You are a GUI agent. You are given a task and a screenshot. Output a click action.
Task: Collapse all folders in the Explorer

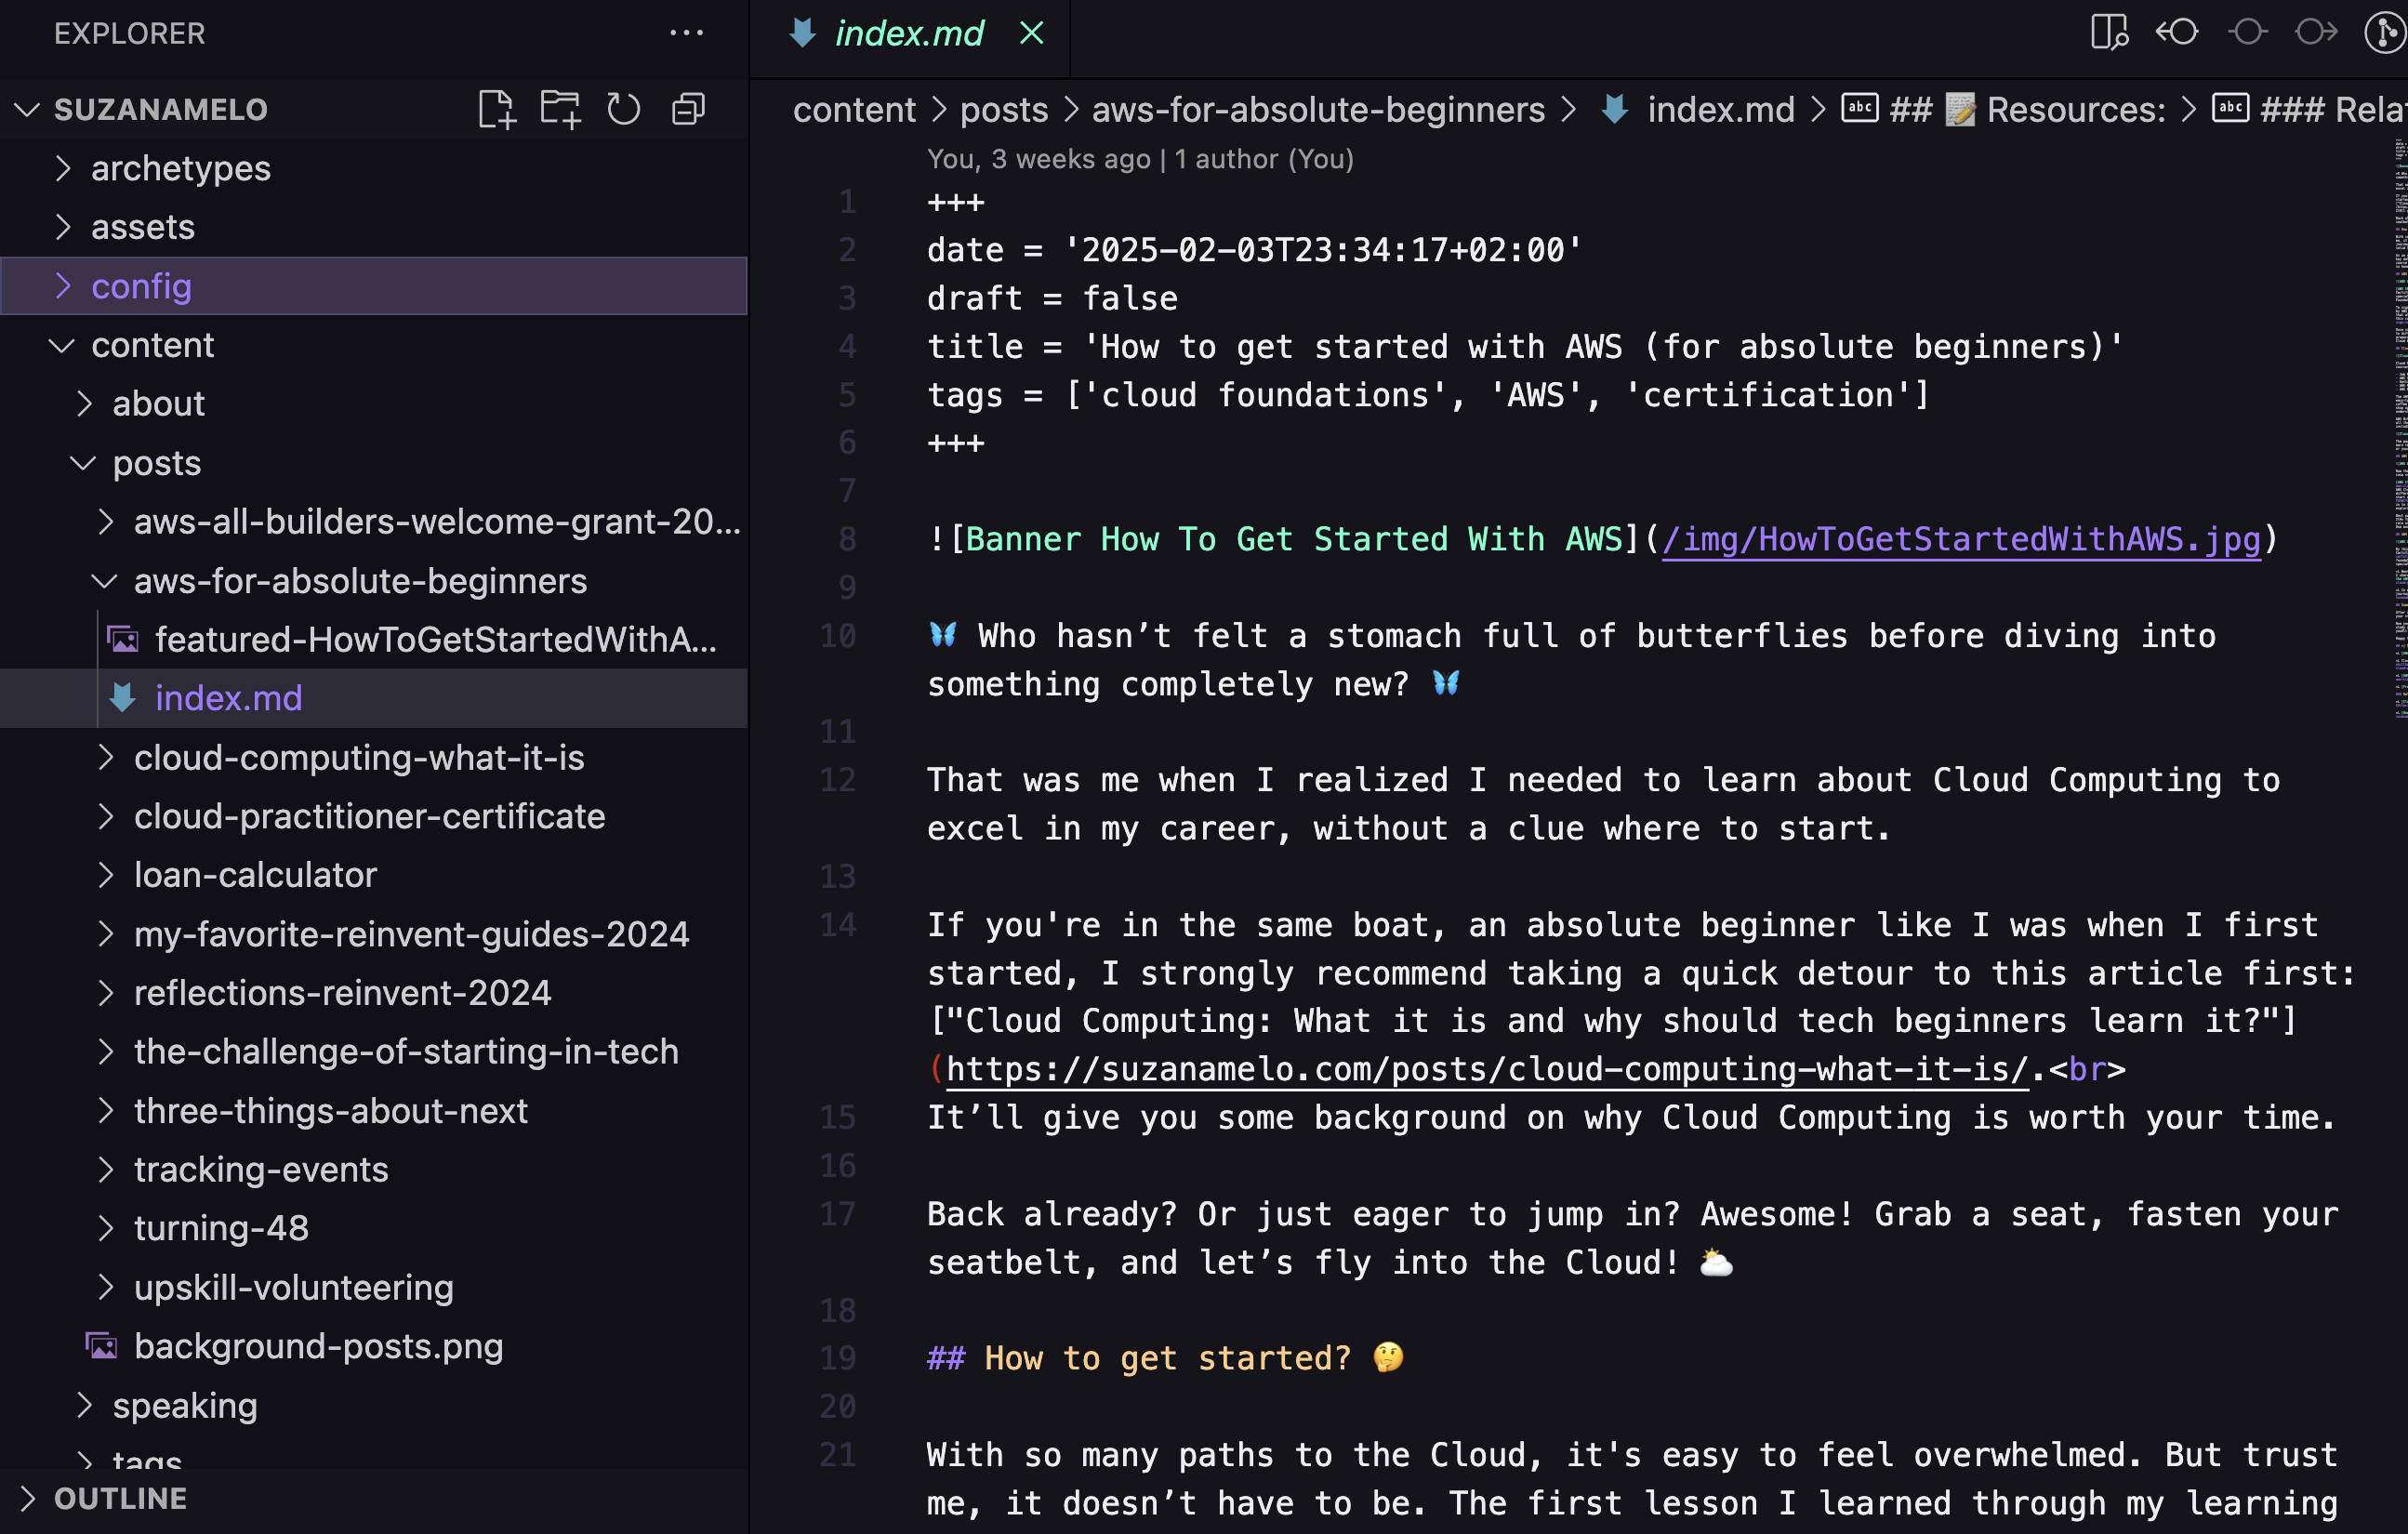coord(688,109)
